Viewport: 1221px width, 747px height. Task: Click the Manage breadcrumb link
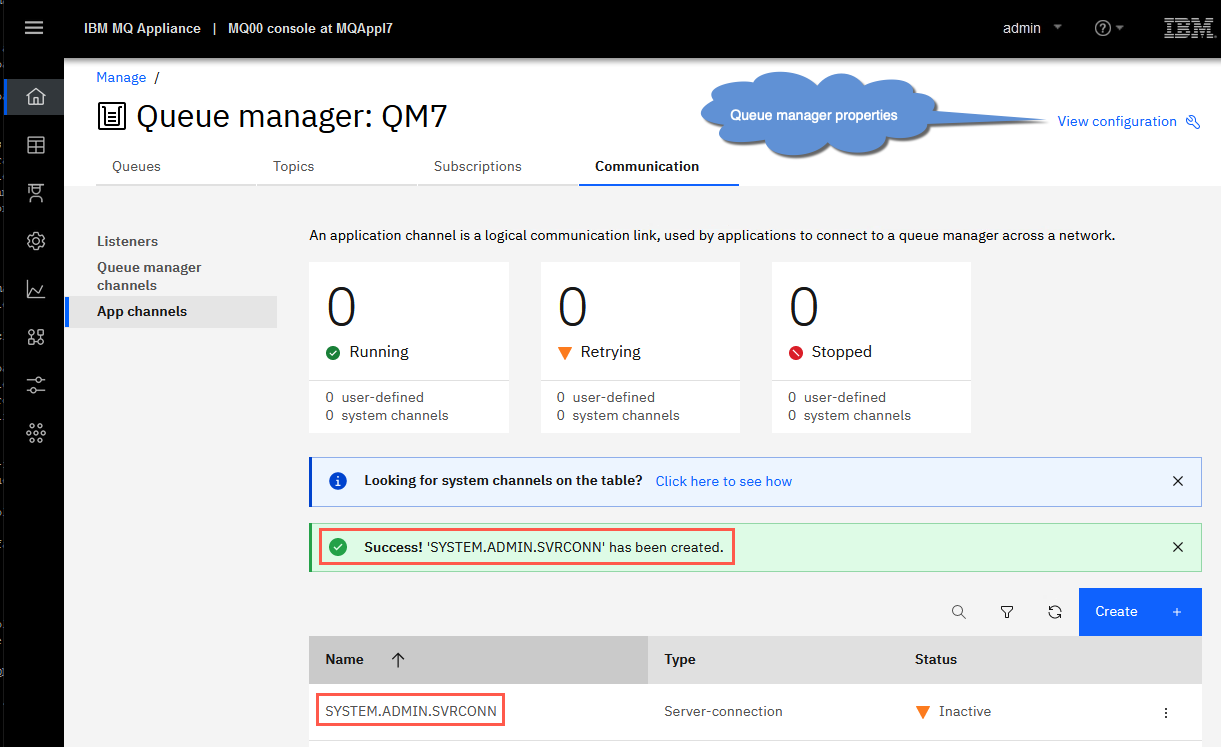click(121, 77)
